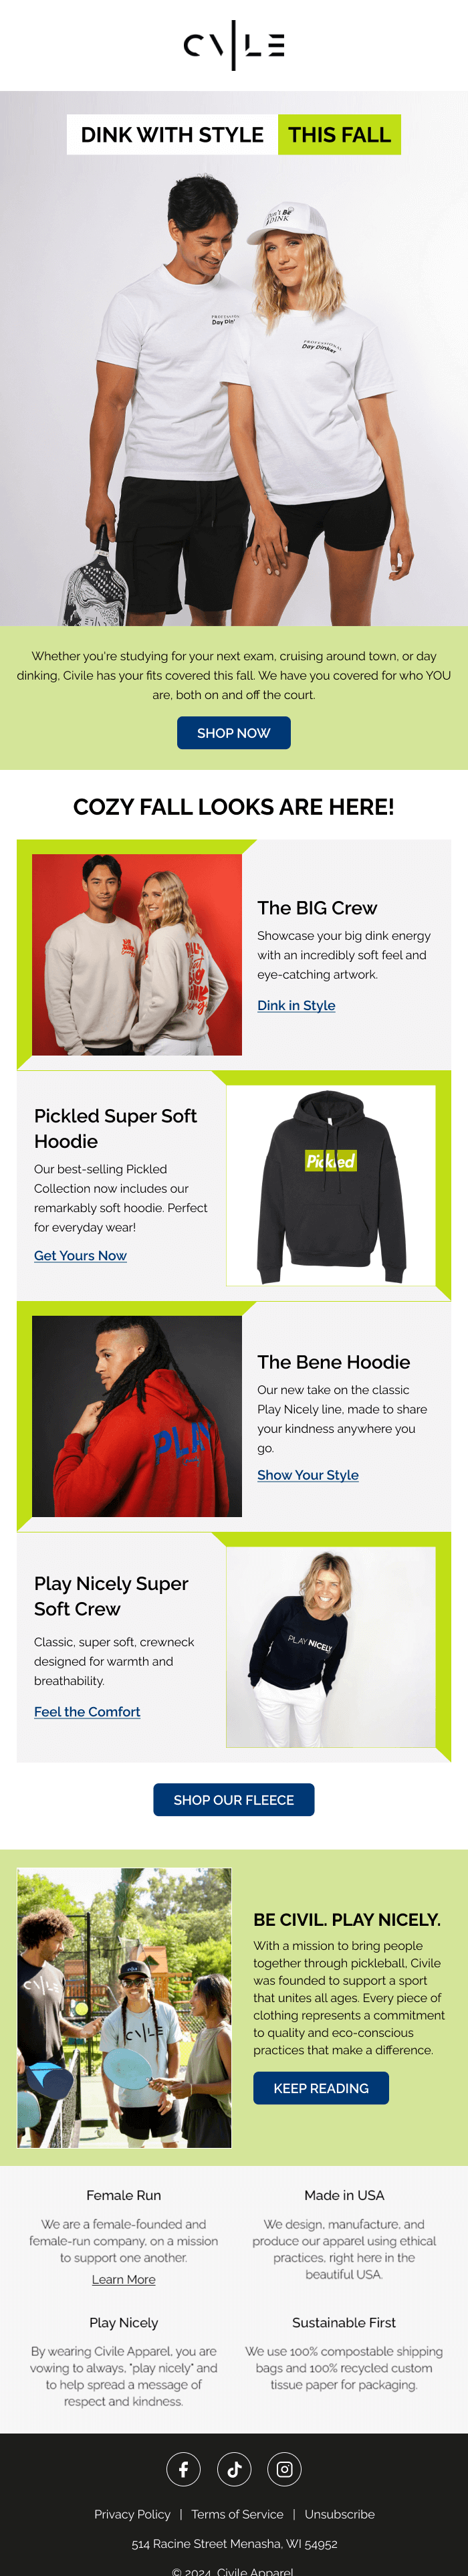This screenshot has height=2576, width=468.
Task: Open the Instagram social icon
Action: [x=285, y=2468]
